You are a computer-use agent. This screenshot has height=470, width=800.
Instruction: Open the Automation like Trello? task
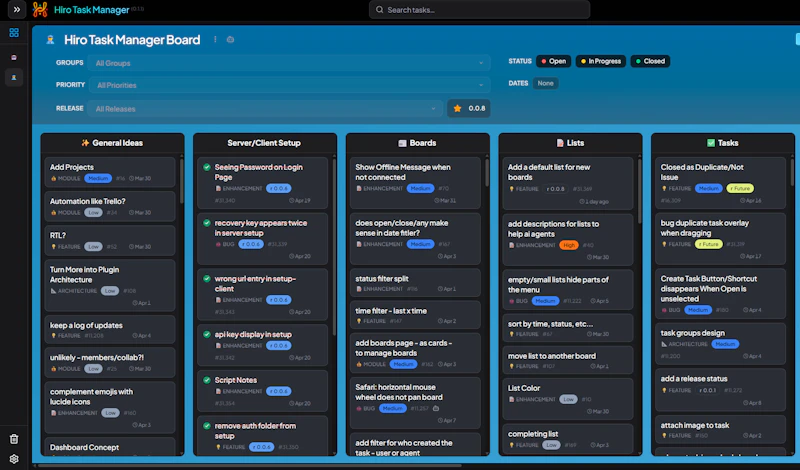point(110,206)
